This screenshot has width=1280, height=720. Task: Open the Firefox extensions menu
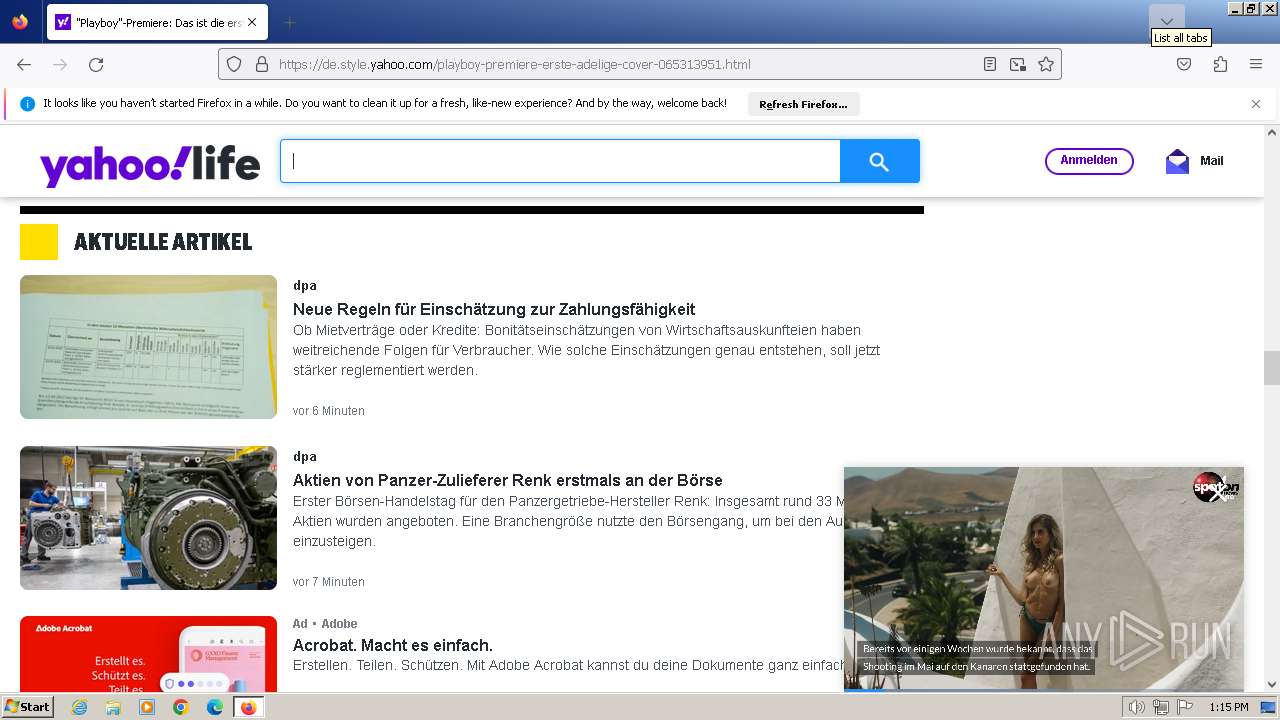point(1220,64)
